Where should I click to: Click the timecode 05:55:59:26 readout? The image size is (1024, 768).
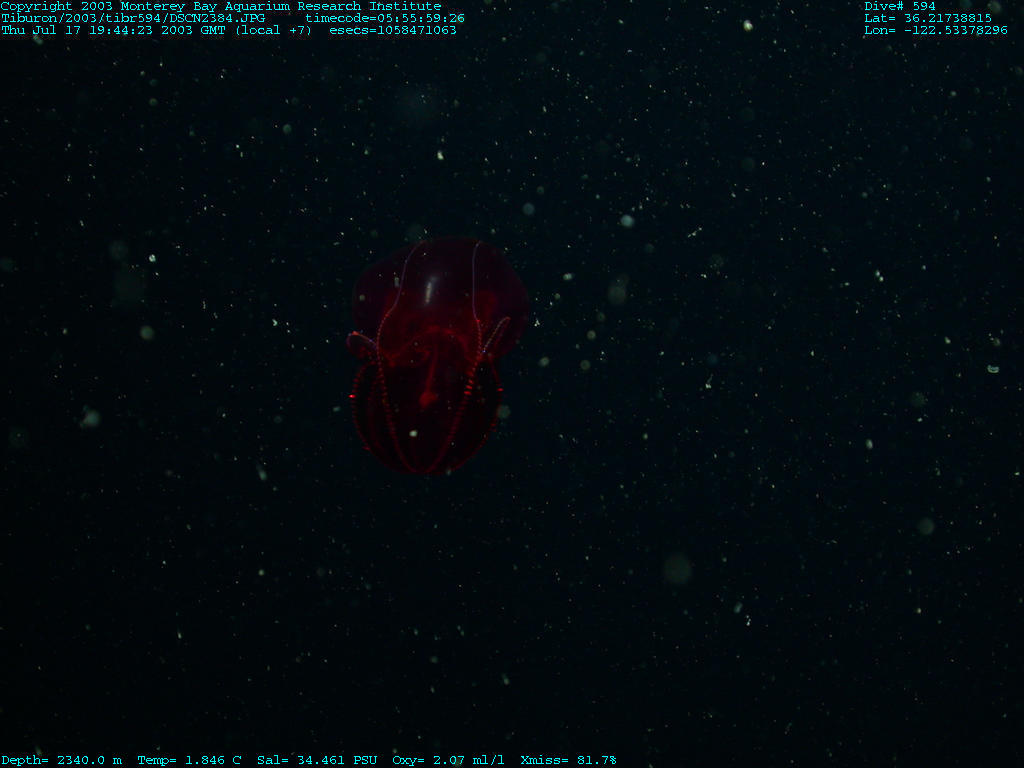click(385, 18)
